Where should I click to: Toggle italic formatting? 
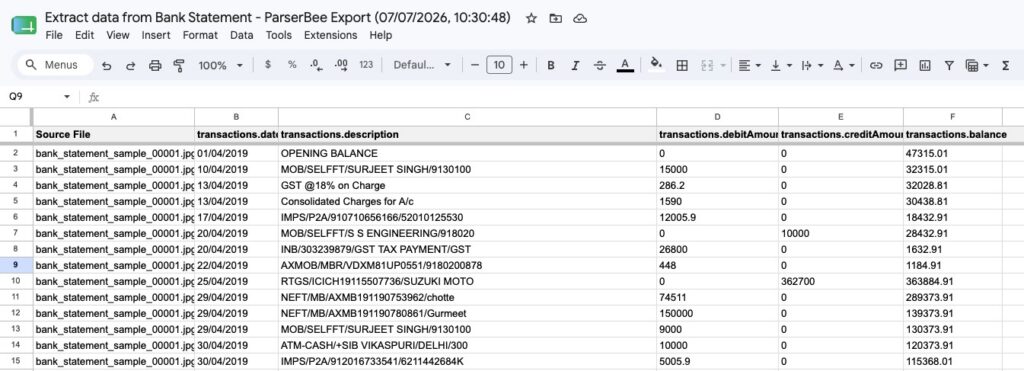click(x=575, y=65)
